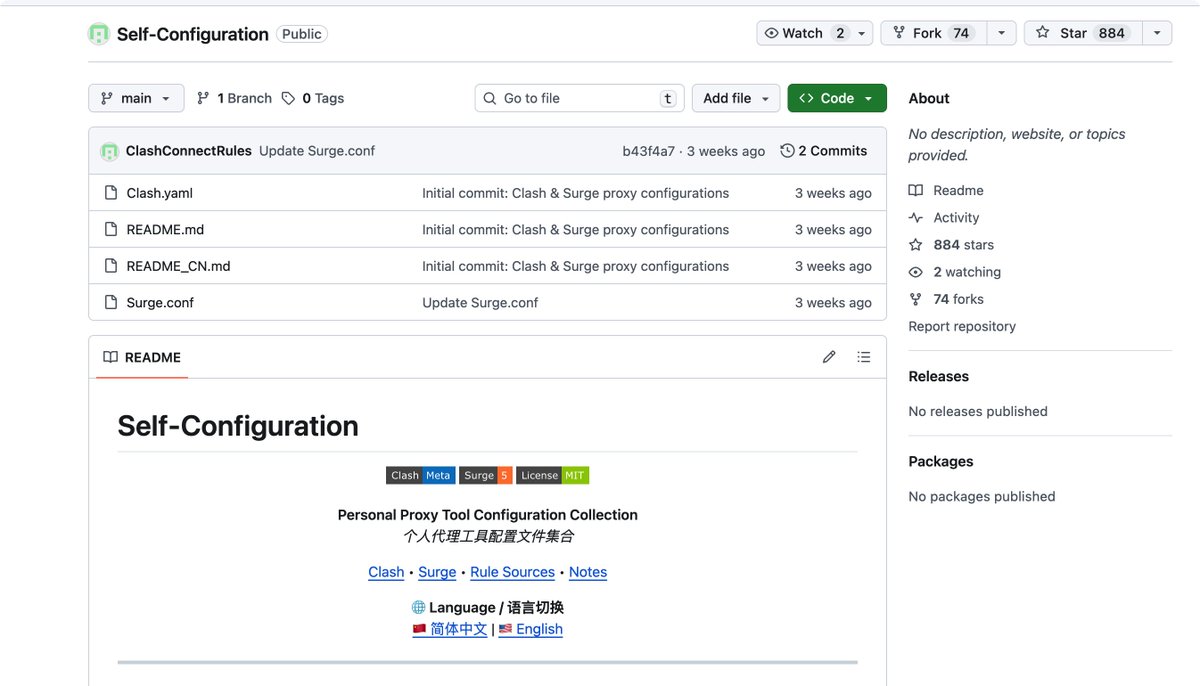Jump to the Notes link in README

[588, 572]
